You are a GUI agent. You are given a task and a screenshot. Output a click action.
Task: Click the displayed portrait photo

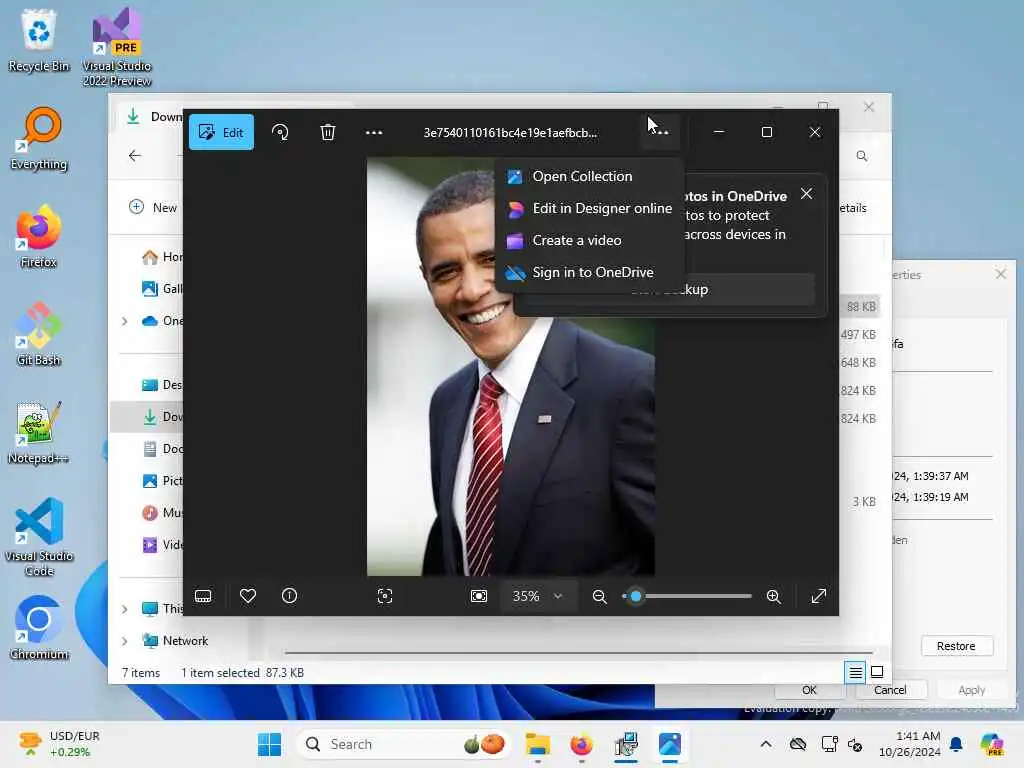(511, 366)
